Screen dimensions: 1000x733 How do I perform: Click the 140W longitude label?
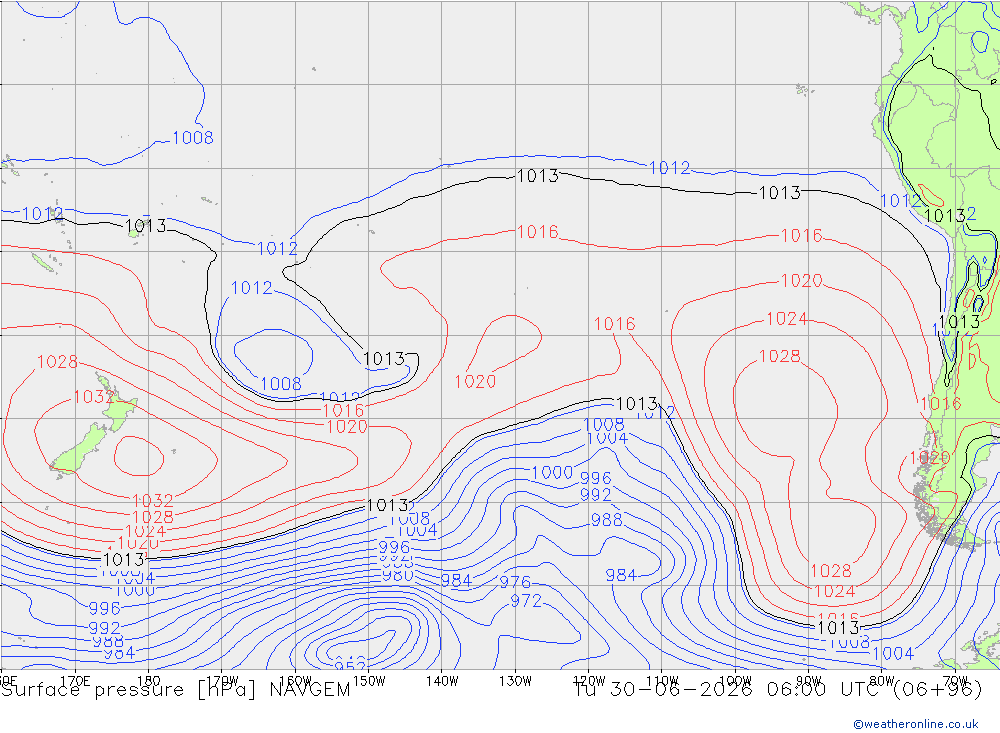coord(442,681)
